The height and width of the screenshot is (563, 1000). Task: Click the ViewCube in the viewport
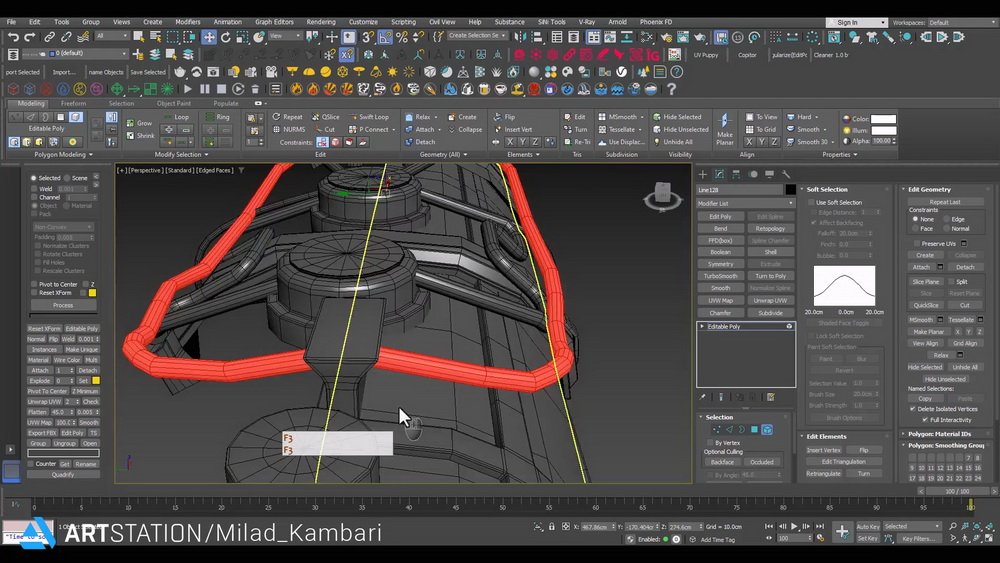pyautogui.click(x=663, y=195)
